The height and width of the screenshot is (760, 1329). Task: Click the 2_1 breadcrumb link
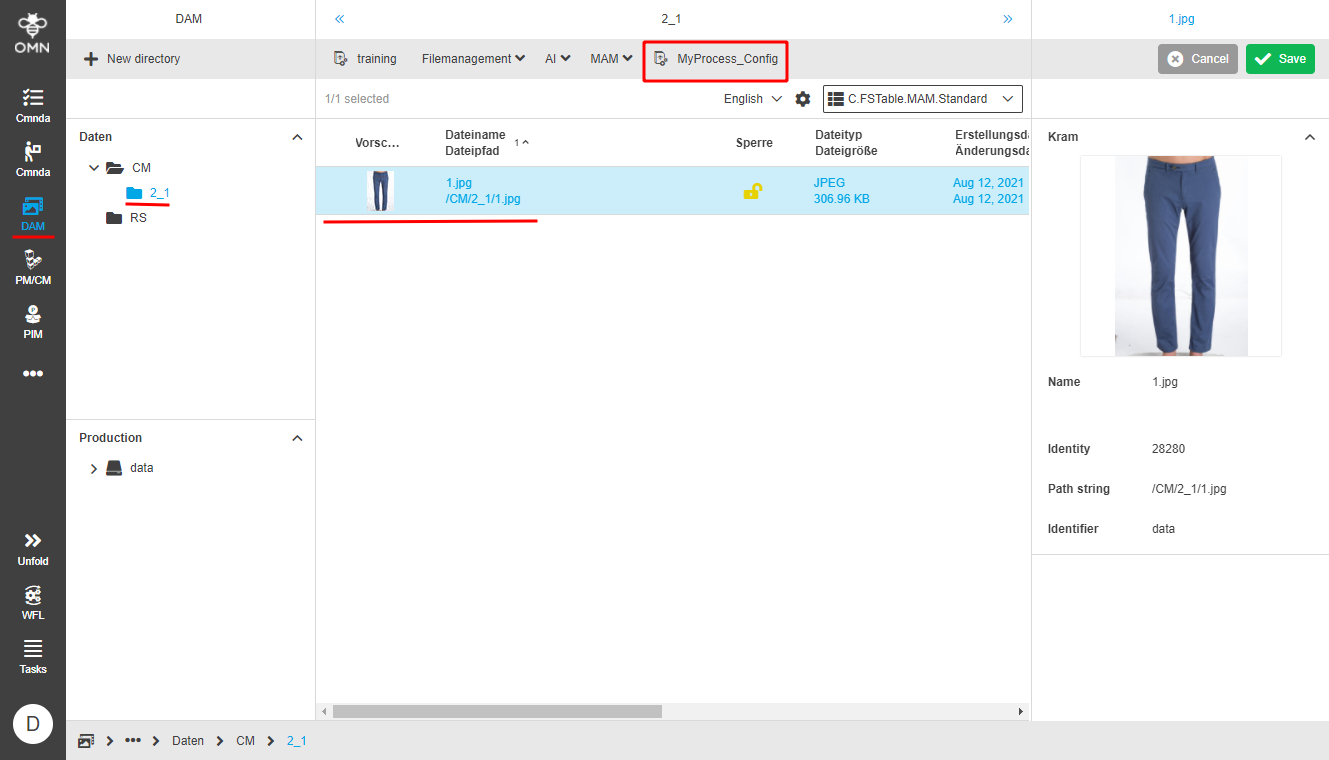point(296,741)
